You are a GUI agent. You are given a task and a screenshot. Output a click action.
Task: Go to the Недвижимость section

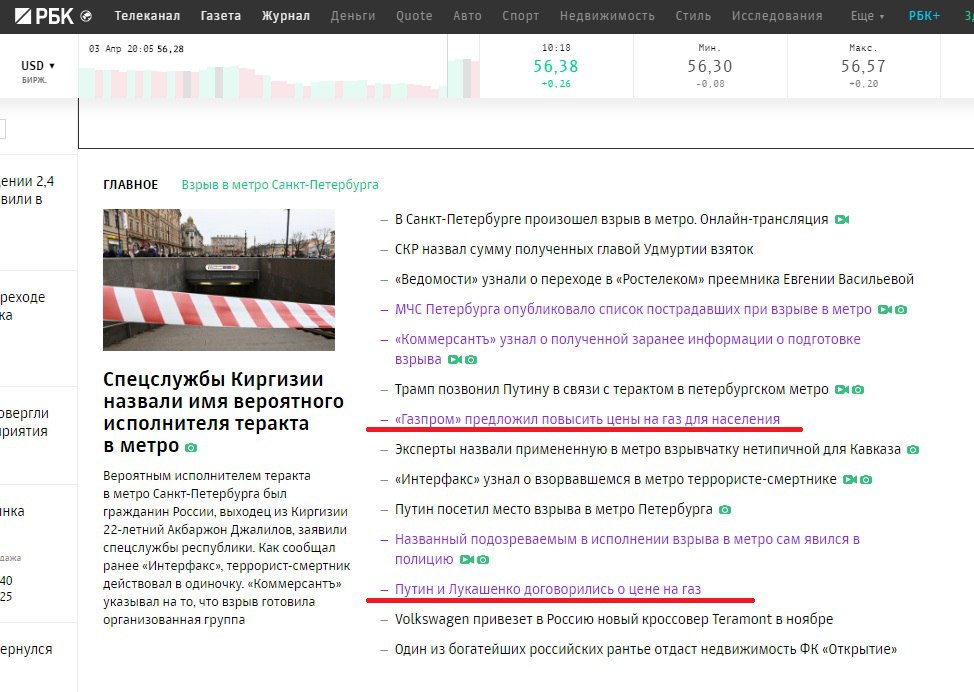(607, 16)
